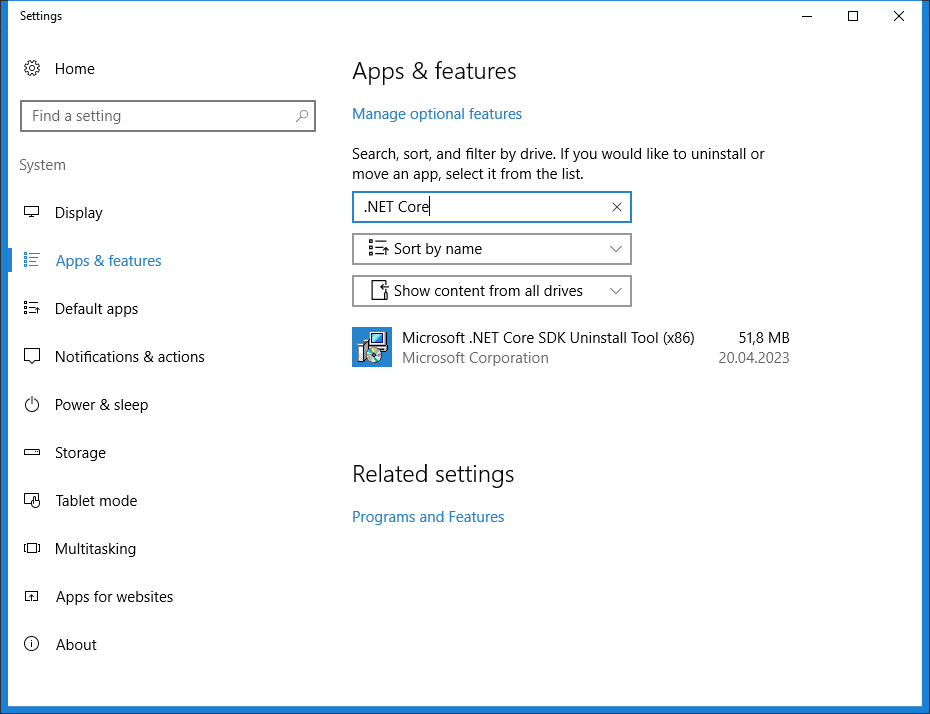Expand the search magnifier in Find a setting
Screen dimensions: 930x714
pyautogui.click(x=301, y=116)
